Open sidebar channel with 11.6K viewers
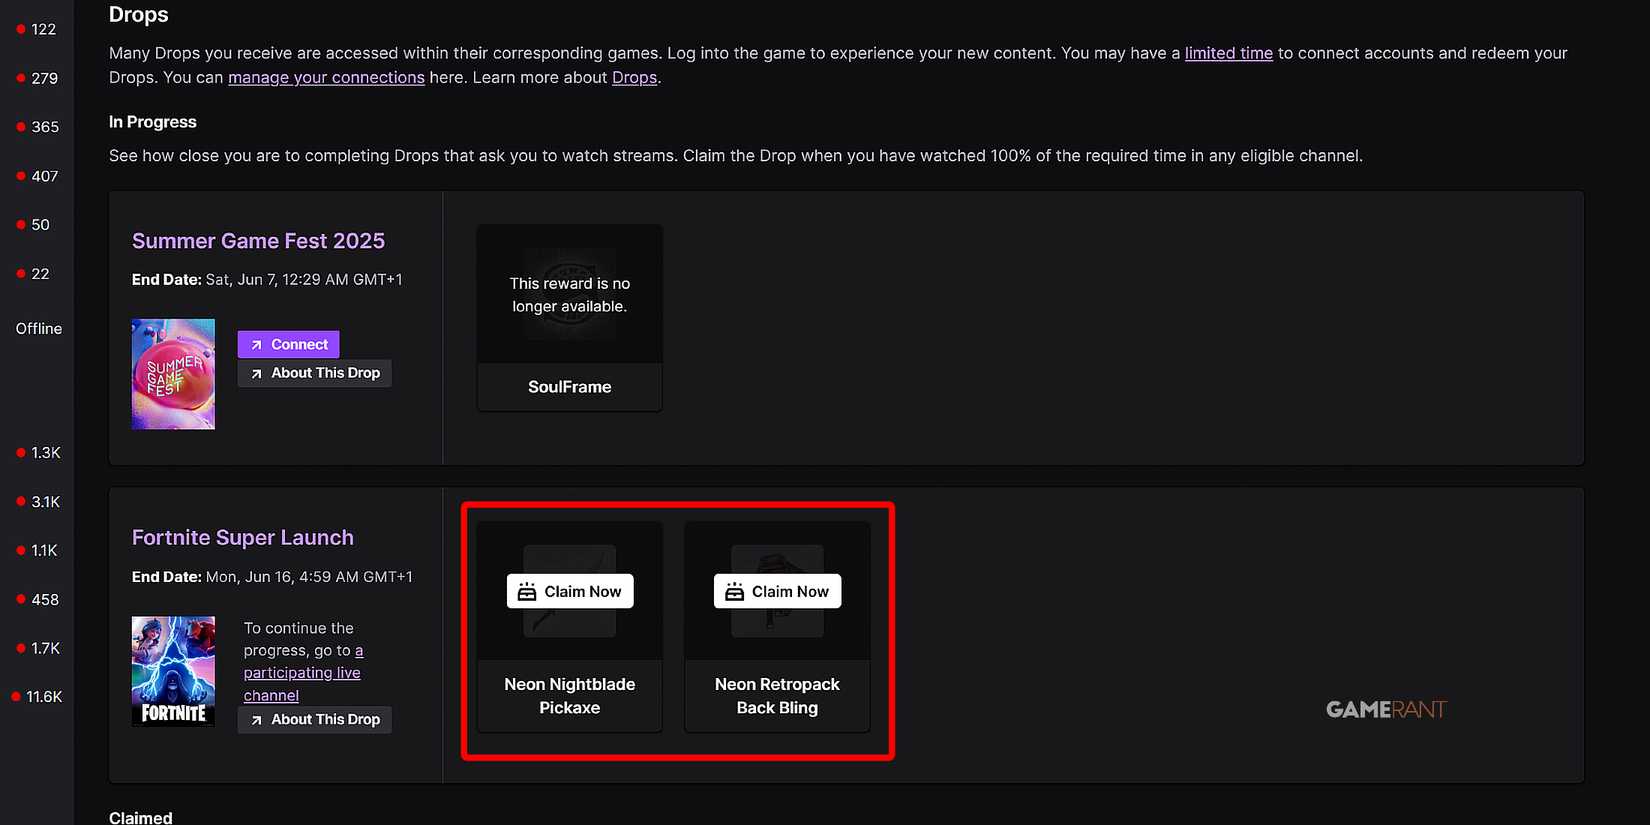The width and height of the screenshot is (1650, 825). [37, 697]
